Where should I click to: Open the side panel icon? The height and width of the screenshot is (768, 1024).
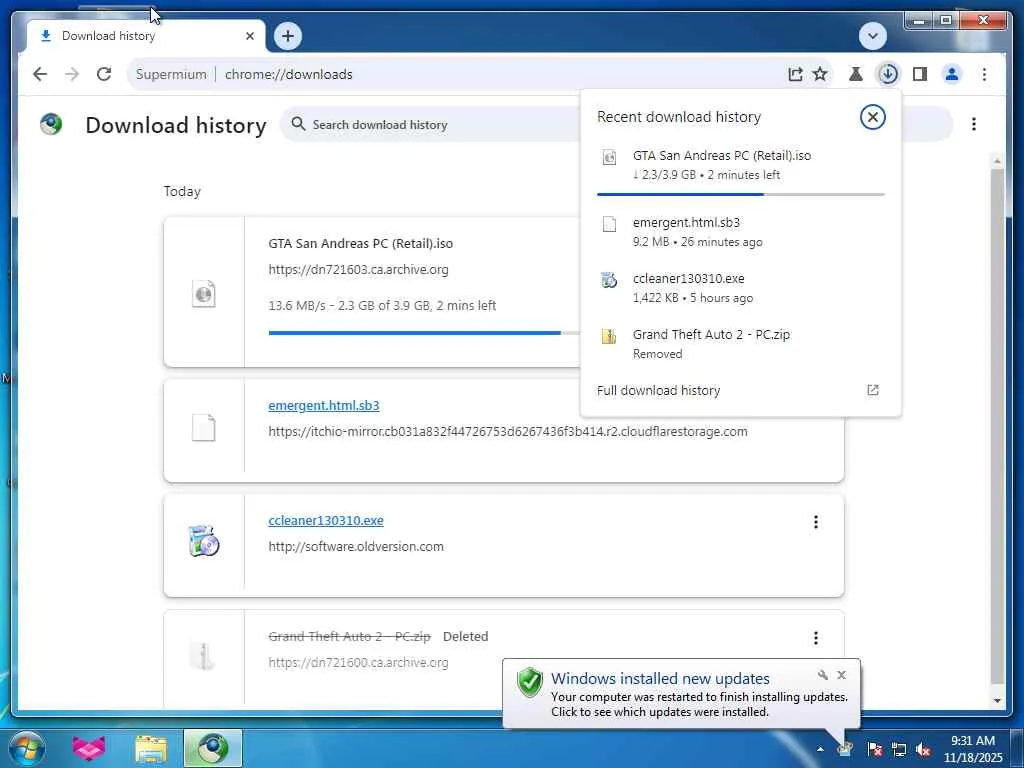click(920, 74)
